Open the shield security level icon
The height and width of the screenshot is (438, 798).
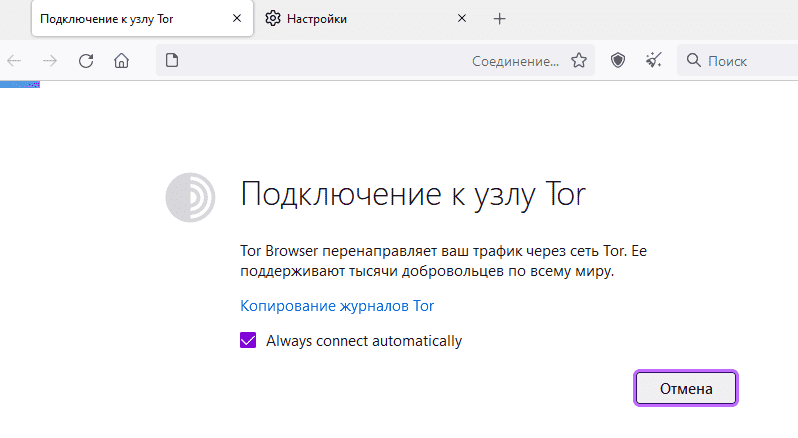(618, 61)
